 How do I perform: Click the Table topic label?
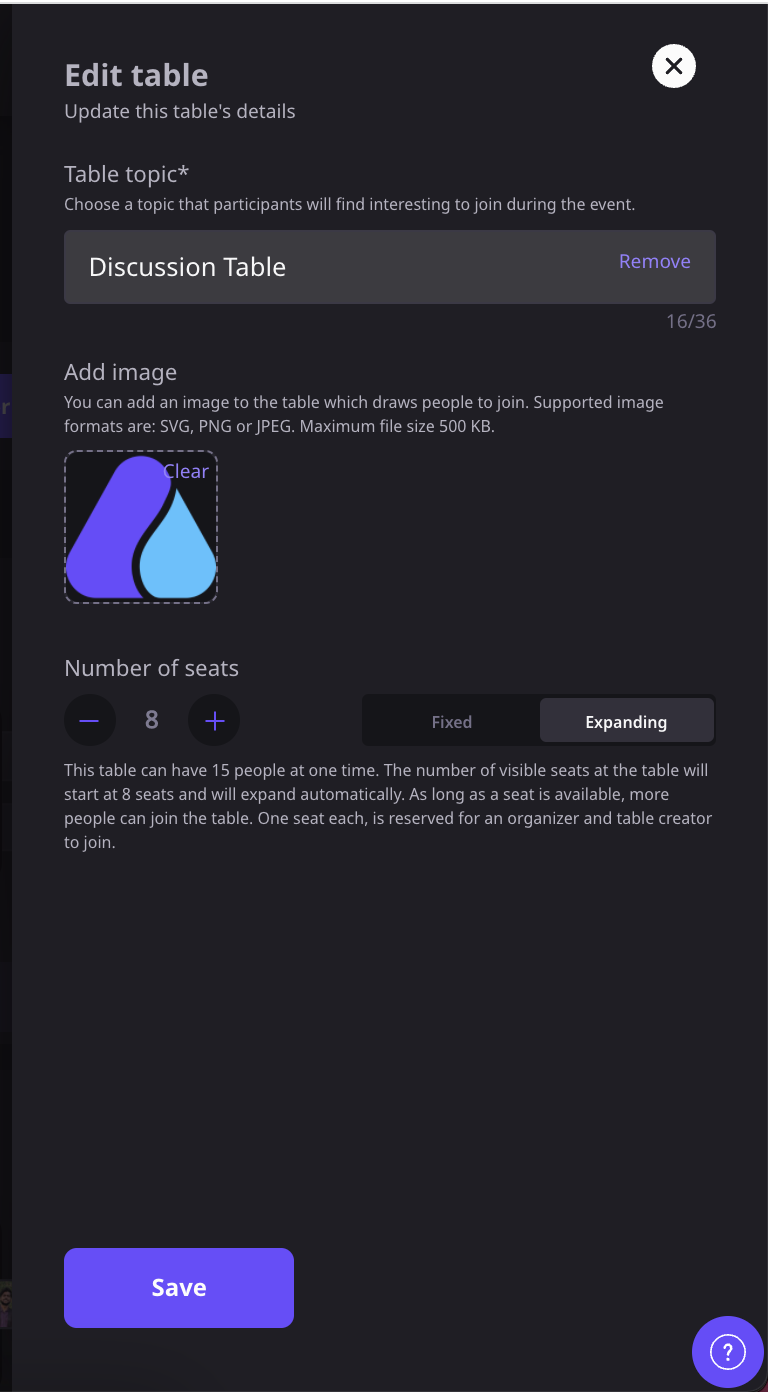tap(127, 174)
